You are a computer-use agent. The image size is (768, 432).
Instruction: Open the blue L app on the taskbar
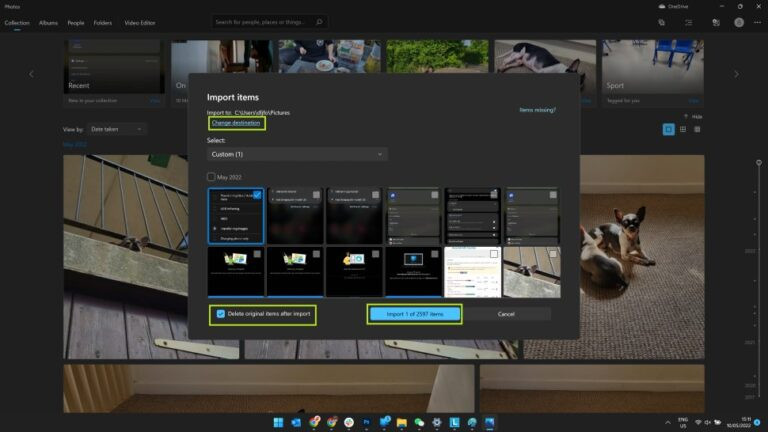coord(455,422)
